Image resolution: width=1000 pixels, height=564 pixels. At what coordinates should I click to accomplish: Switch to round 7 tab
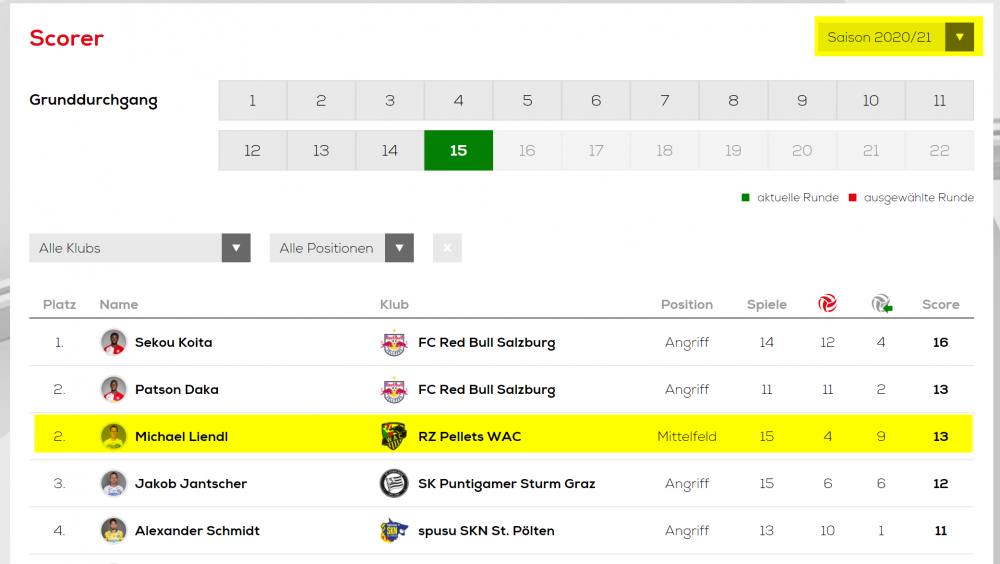point(665,101)
